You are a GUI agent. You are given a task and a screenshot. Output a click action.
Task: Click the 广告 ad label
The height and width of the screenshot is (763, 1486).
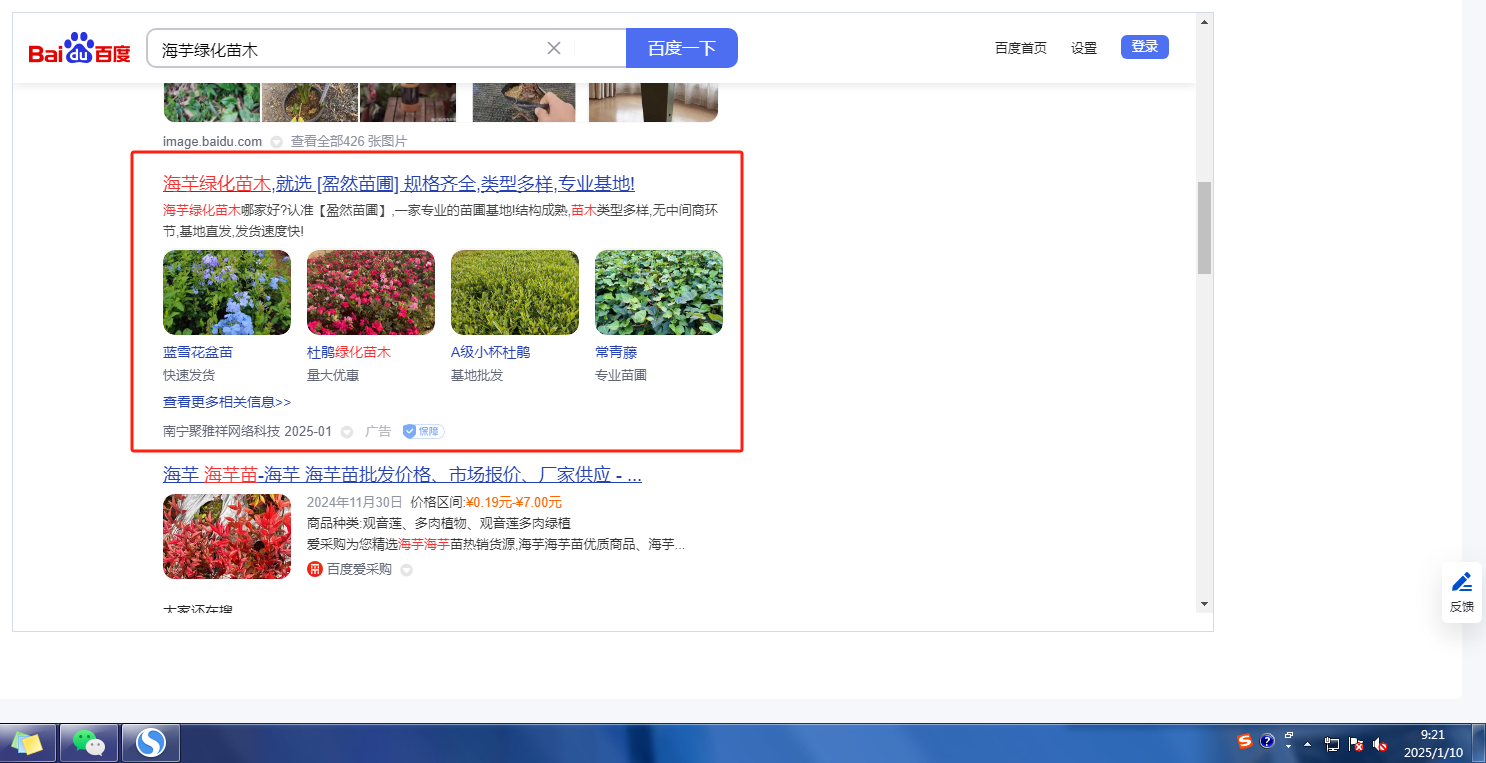[378, 432]
